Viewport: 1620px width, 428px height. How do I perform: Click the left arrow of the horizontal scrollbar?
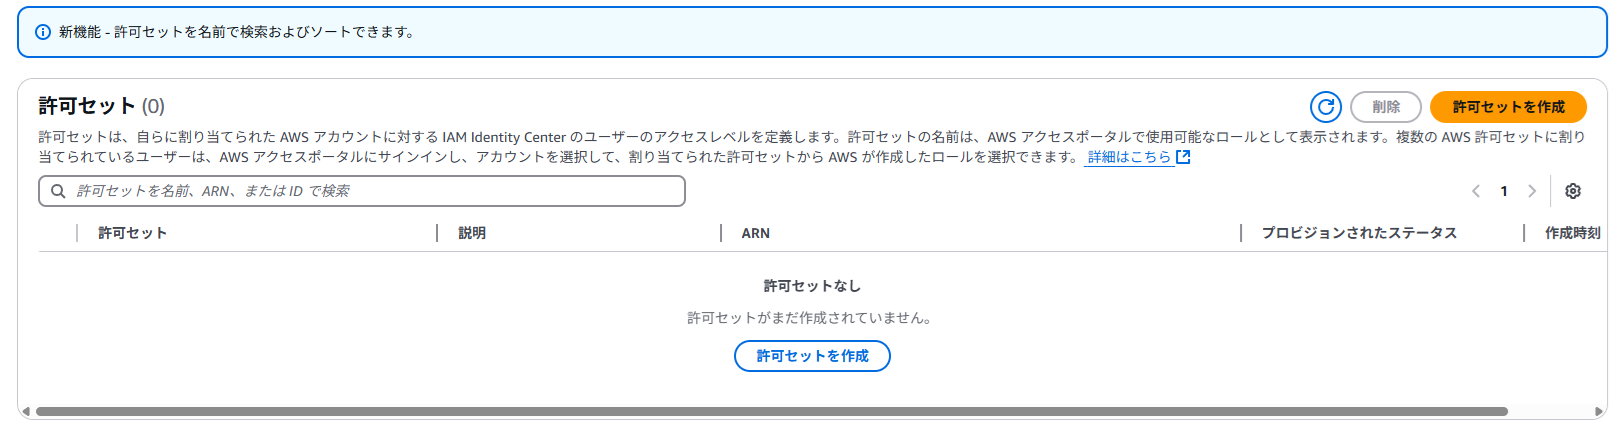(26, 411)
